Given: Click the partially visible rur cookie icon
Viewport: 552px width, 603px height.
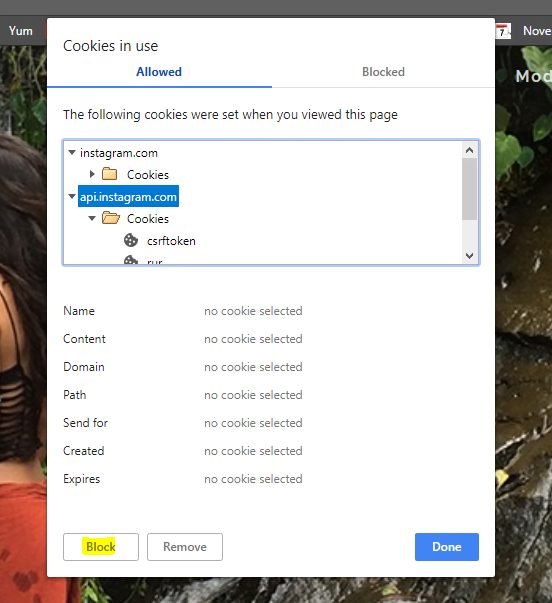Looking at the screenshot, I should 131,260.
